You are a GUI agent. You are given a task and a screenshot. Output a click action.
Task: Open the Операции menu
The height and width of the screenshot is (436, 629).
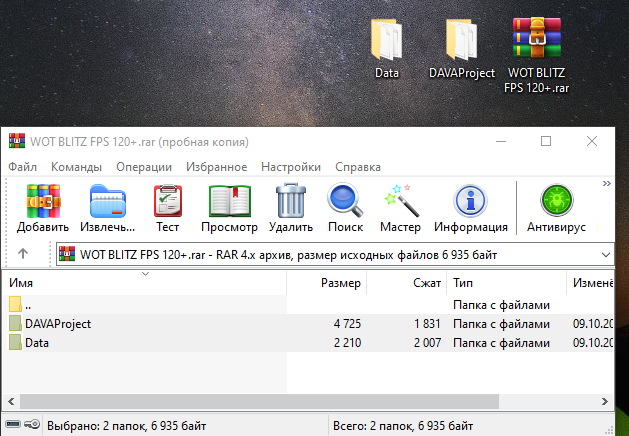pyautogui.click(x=144, y=167)
